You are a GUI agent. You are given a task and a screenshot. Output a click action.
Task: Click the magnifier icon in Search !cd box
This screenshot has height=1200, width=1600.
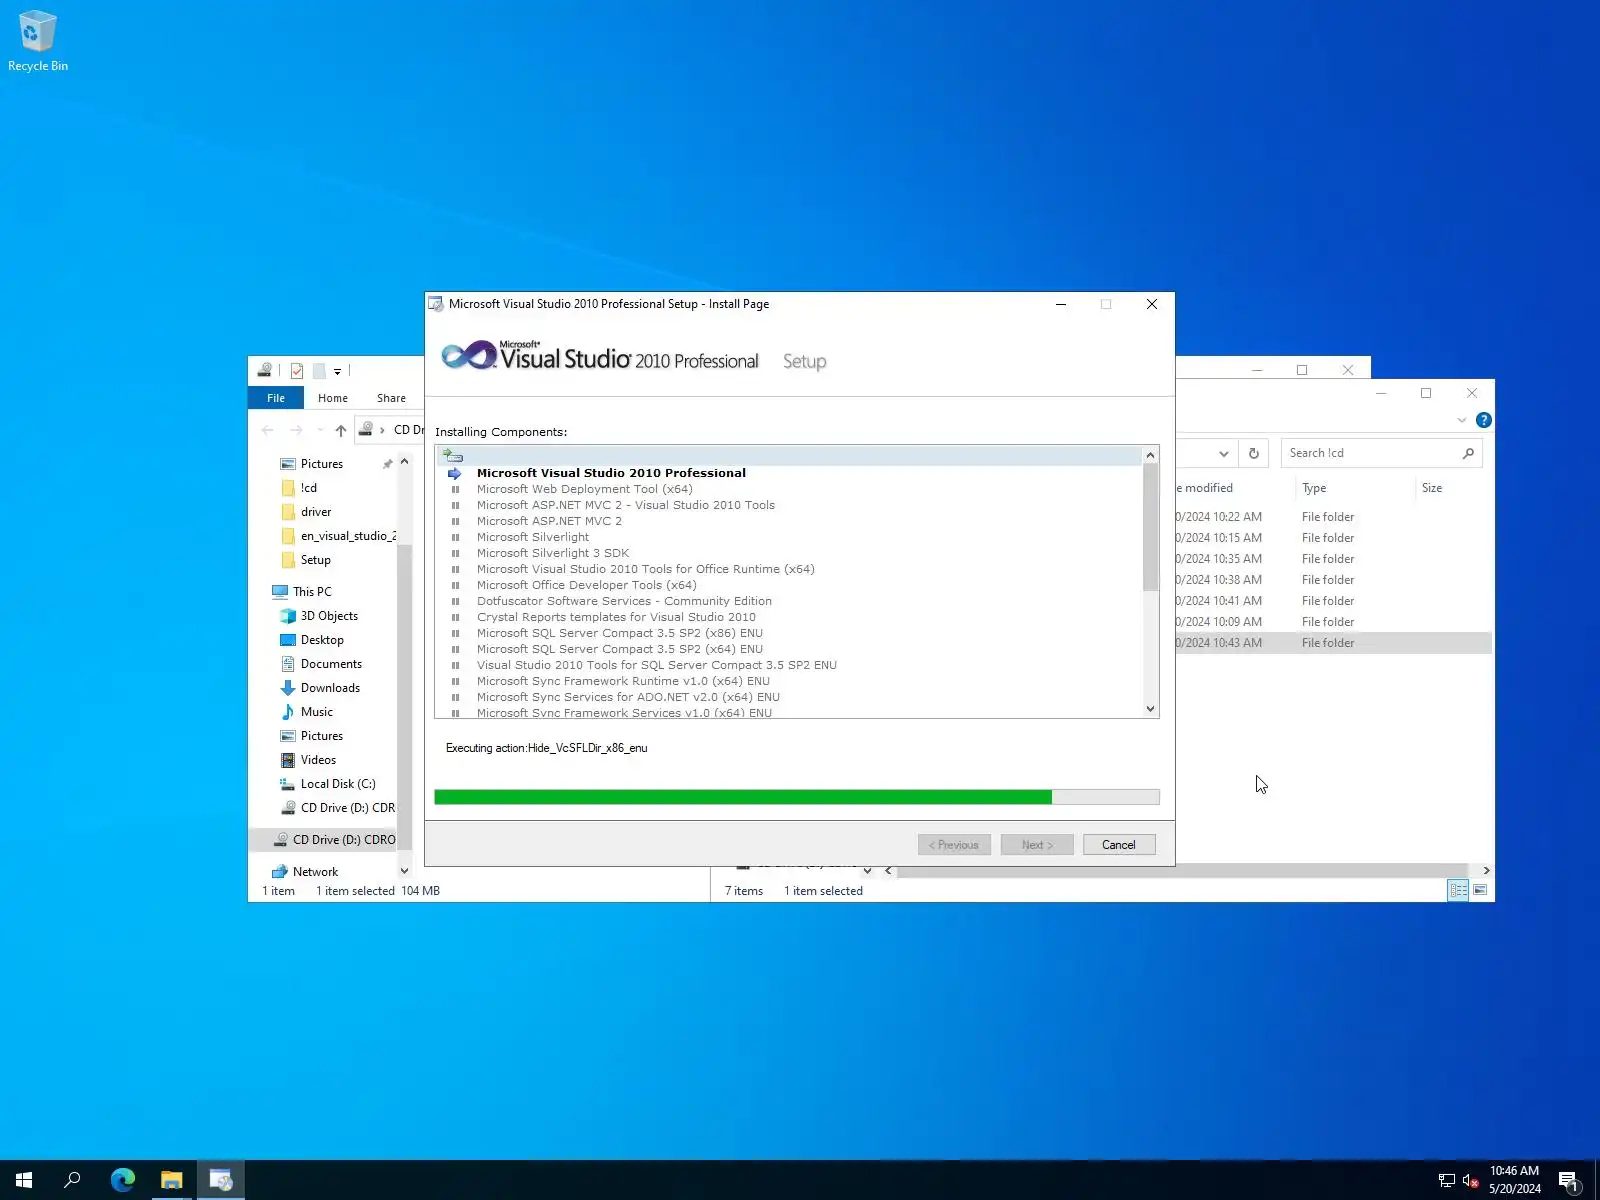[1468, 453]
